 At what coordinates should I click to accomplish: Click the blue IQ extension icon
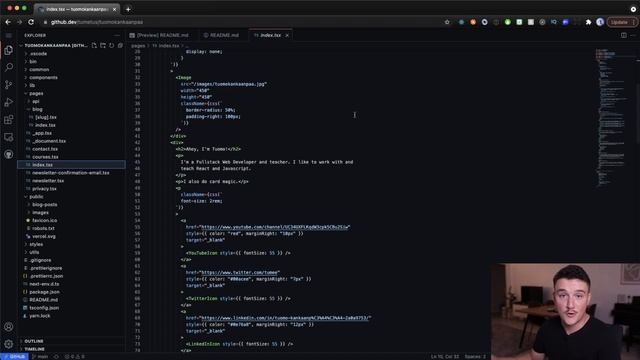(x=553, y=22)
